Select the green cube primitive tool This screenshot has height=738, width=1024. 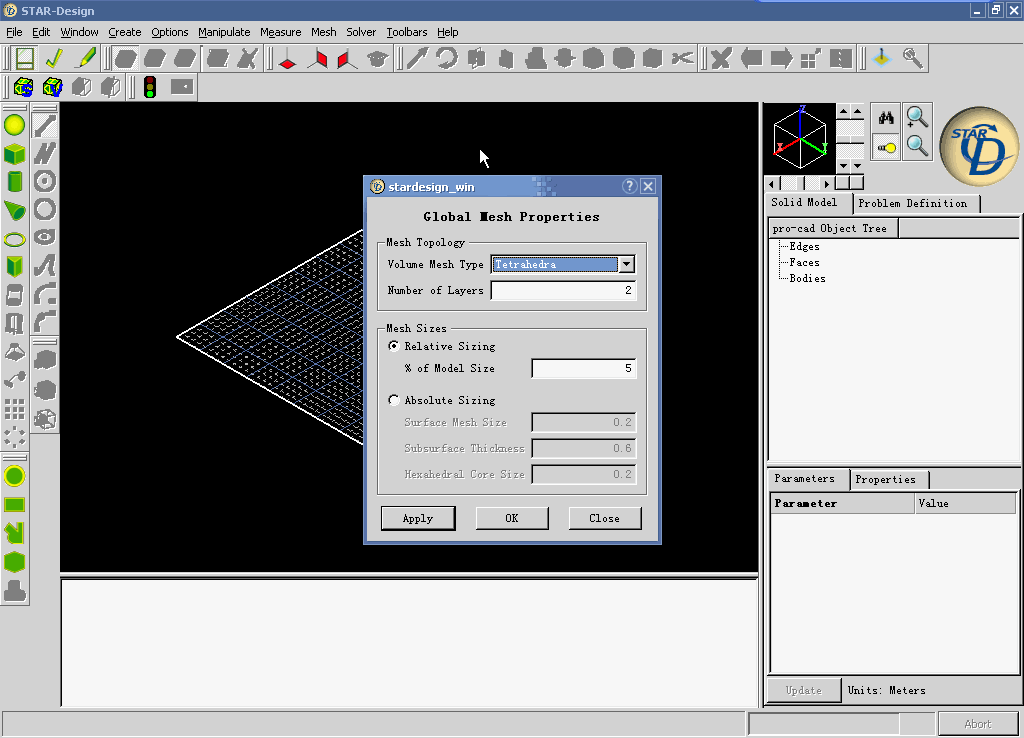[14, 154]
